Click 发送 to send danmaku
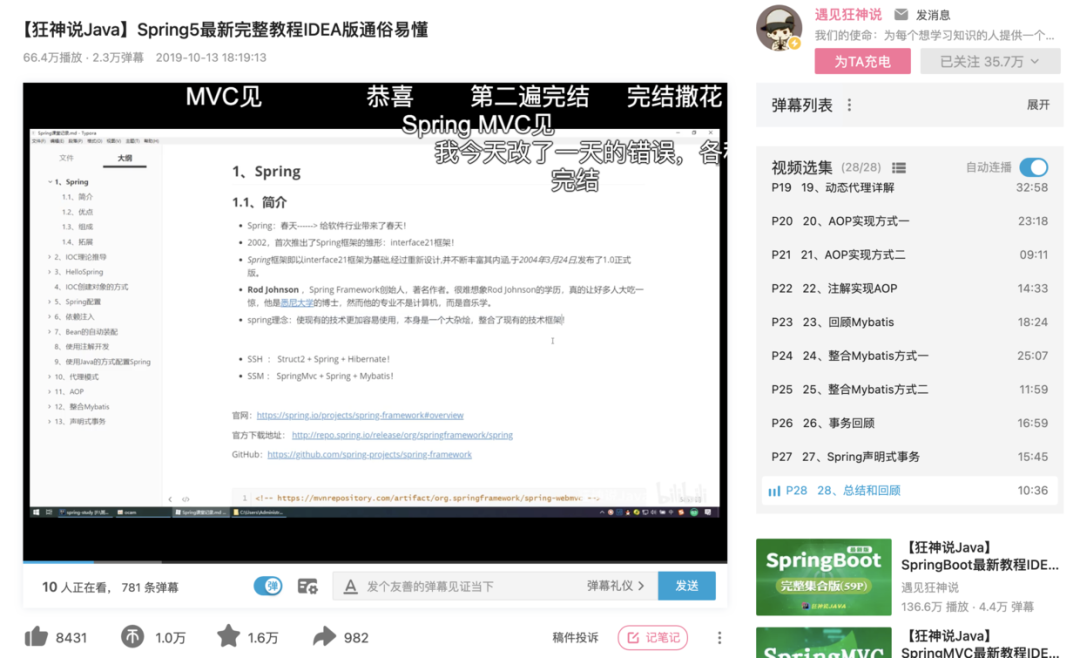Viewport: 1080px width, 658px height. click(687, 586)
